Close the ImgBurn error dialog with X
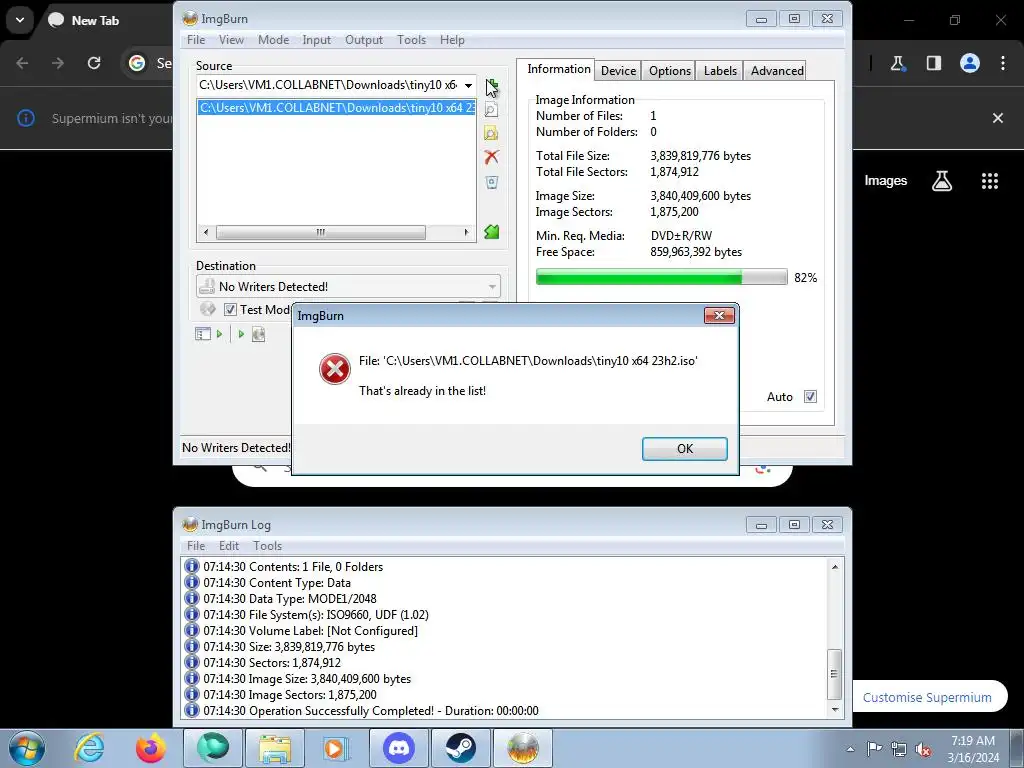Image resolution: width=1024 pixels, height=768 pixels. [720, 315]
